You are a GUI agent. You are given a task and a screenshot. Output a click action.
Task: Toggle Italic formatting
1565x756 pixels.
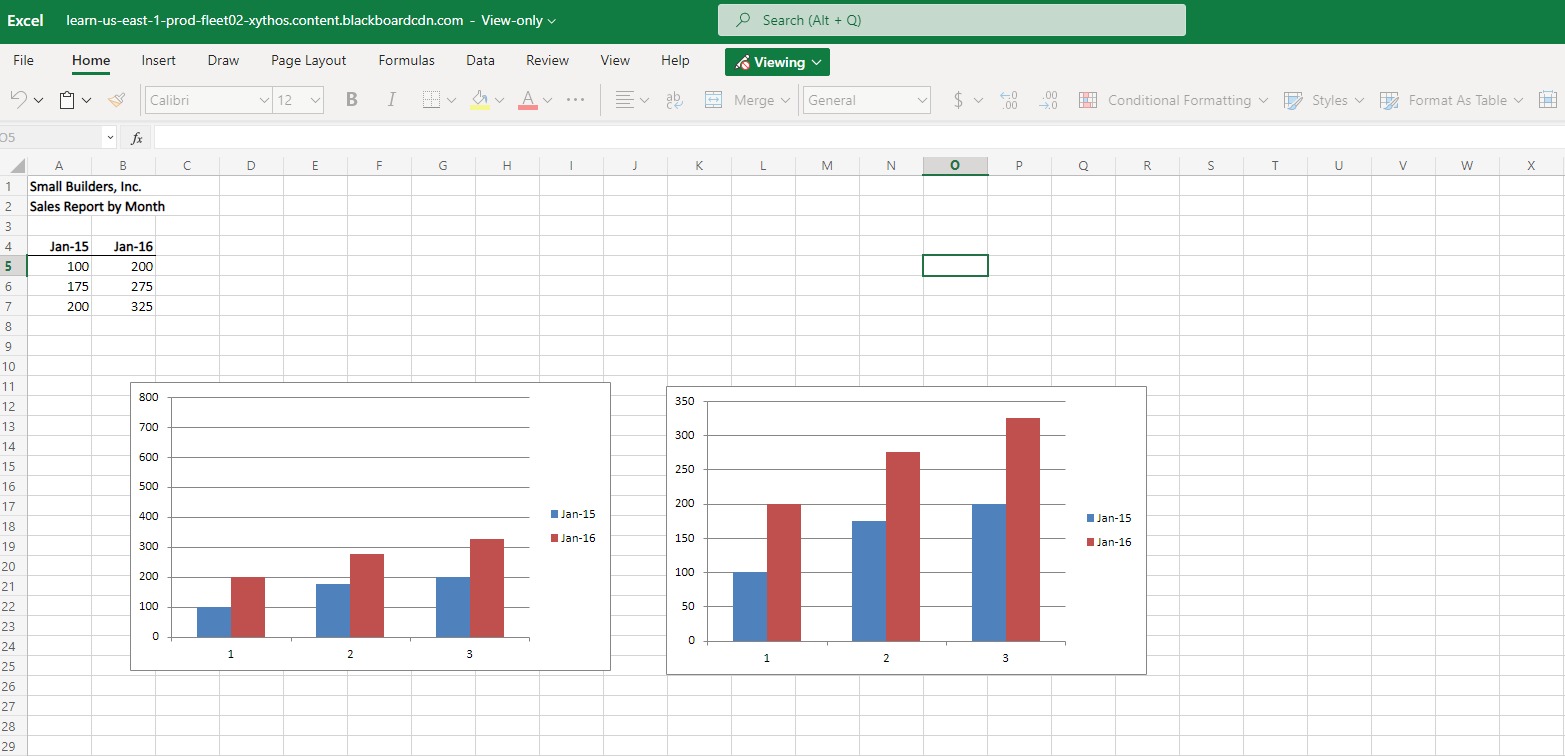[391, 100]
